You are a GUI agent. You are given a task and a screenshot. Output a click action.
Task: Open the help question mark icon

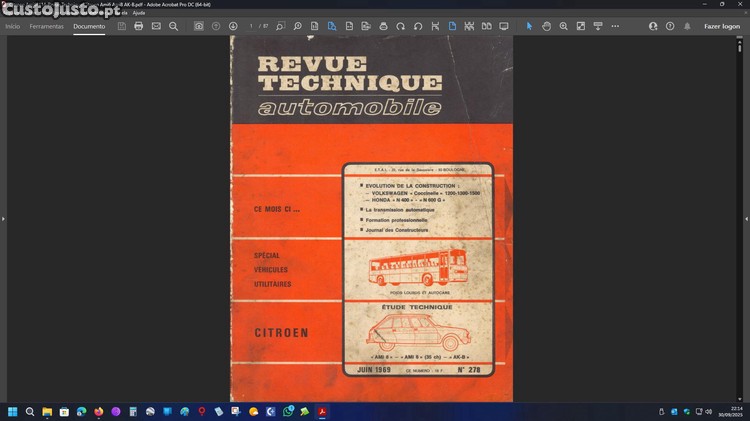[669, 26]
